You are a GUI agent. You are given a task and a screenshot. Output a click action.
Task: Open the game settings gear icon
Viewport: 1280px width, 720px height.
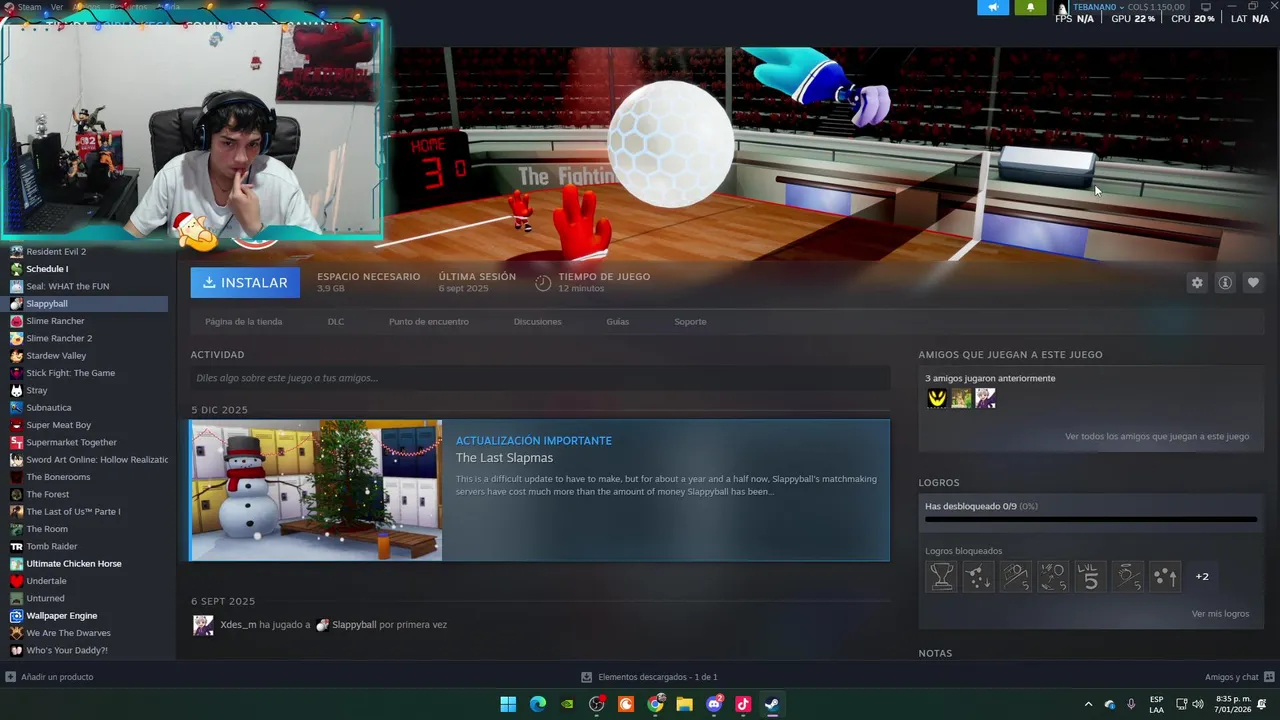coord(1197,283)
